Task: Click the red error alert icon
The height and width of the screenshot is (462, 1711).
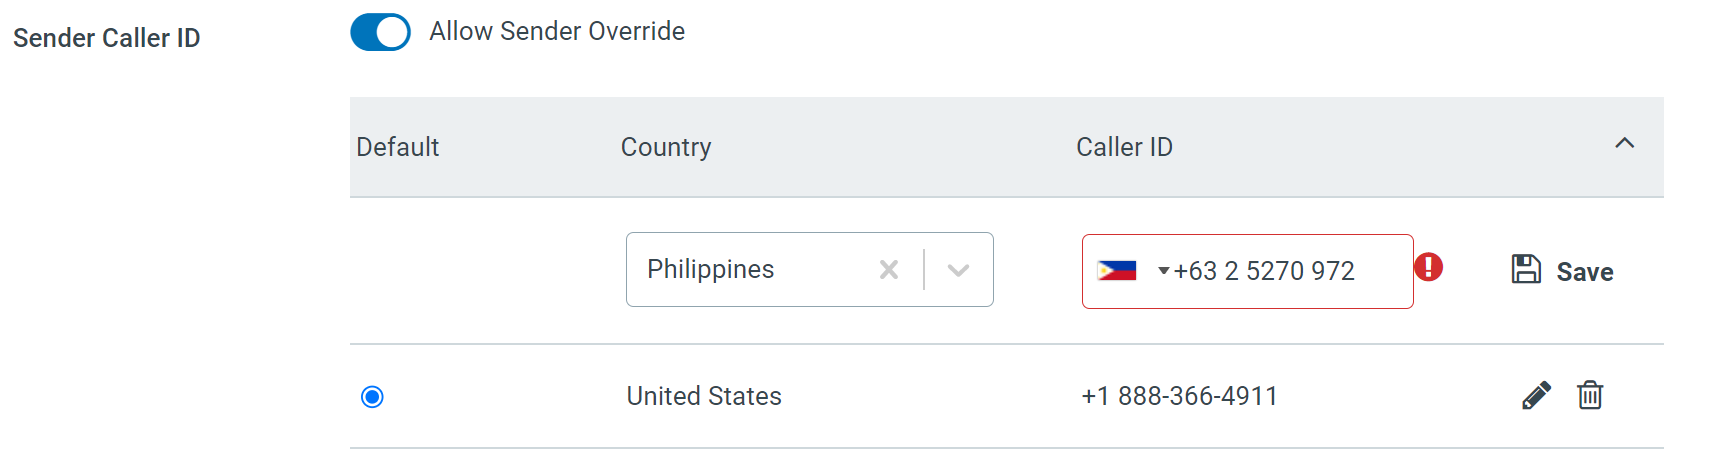Action: click(x=1428, y=267)
